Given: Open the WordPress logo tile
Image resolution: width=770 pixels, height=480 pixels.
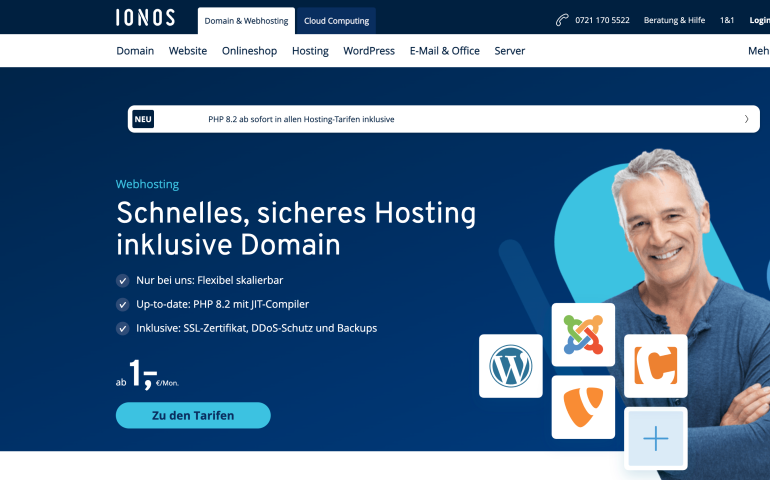Looking at the screenshot, I should (x=511, y=366).
